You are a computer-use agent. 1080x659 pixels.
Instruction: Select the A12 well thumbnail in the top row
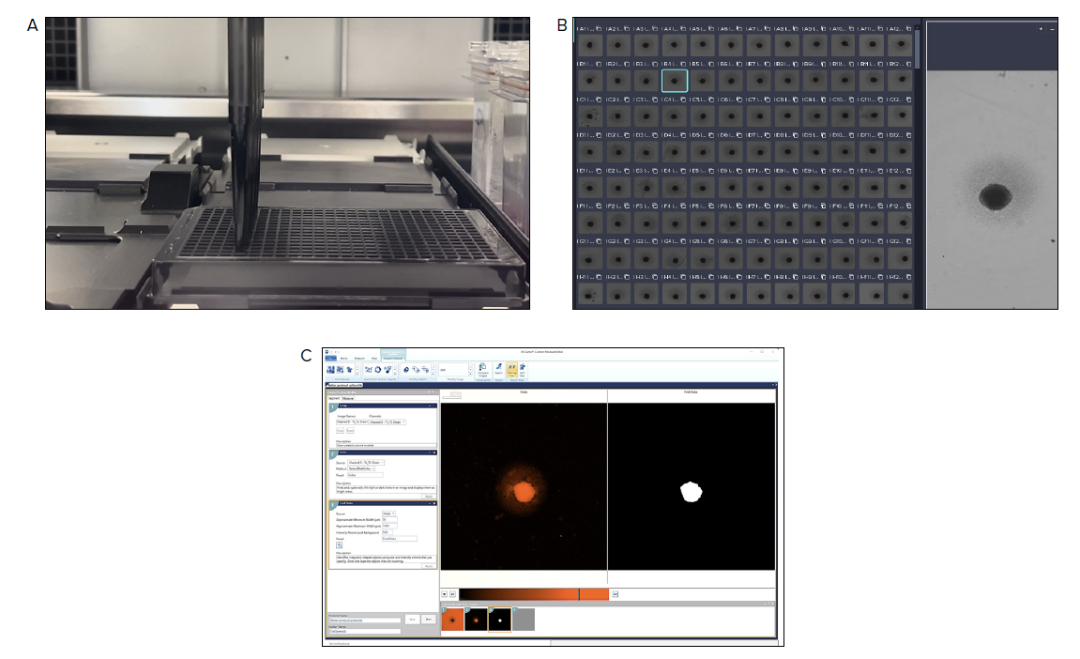(900, 45)
